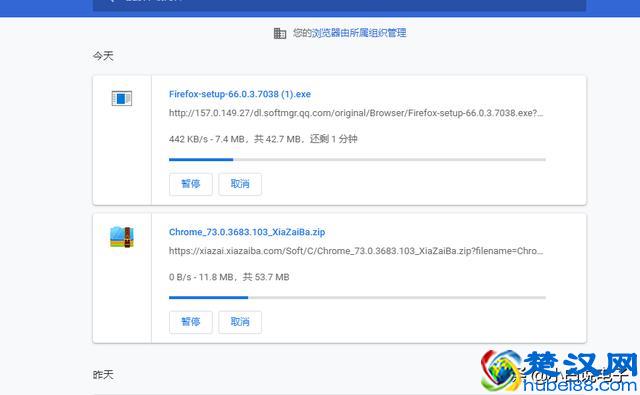640x395 pixels.
Task: Pause the Firefox setup download
Action: pyautogui.click(x=191, y=184)
